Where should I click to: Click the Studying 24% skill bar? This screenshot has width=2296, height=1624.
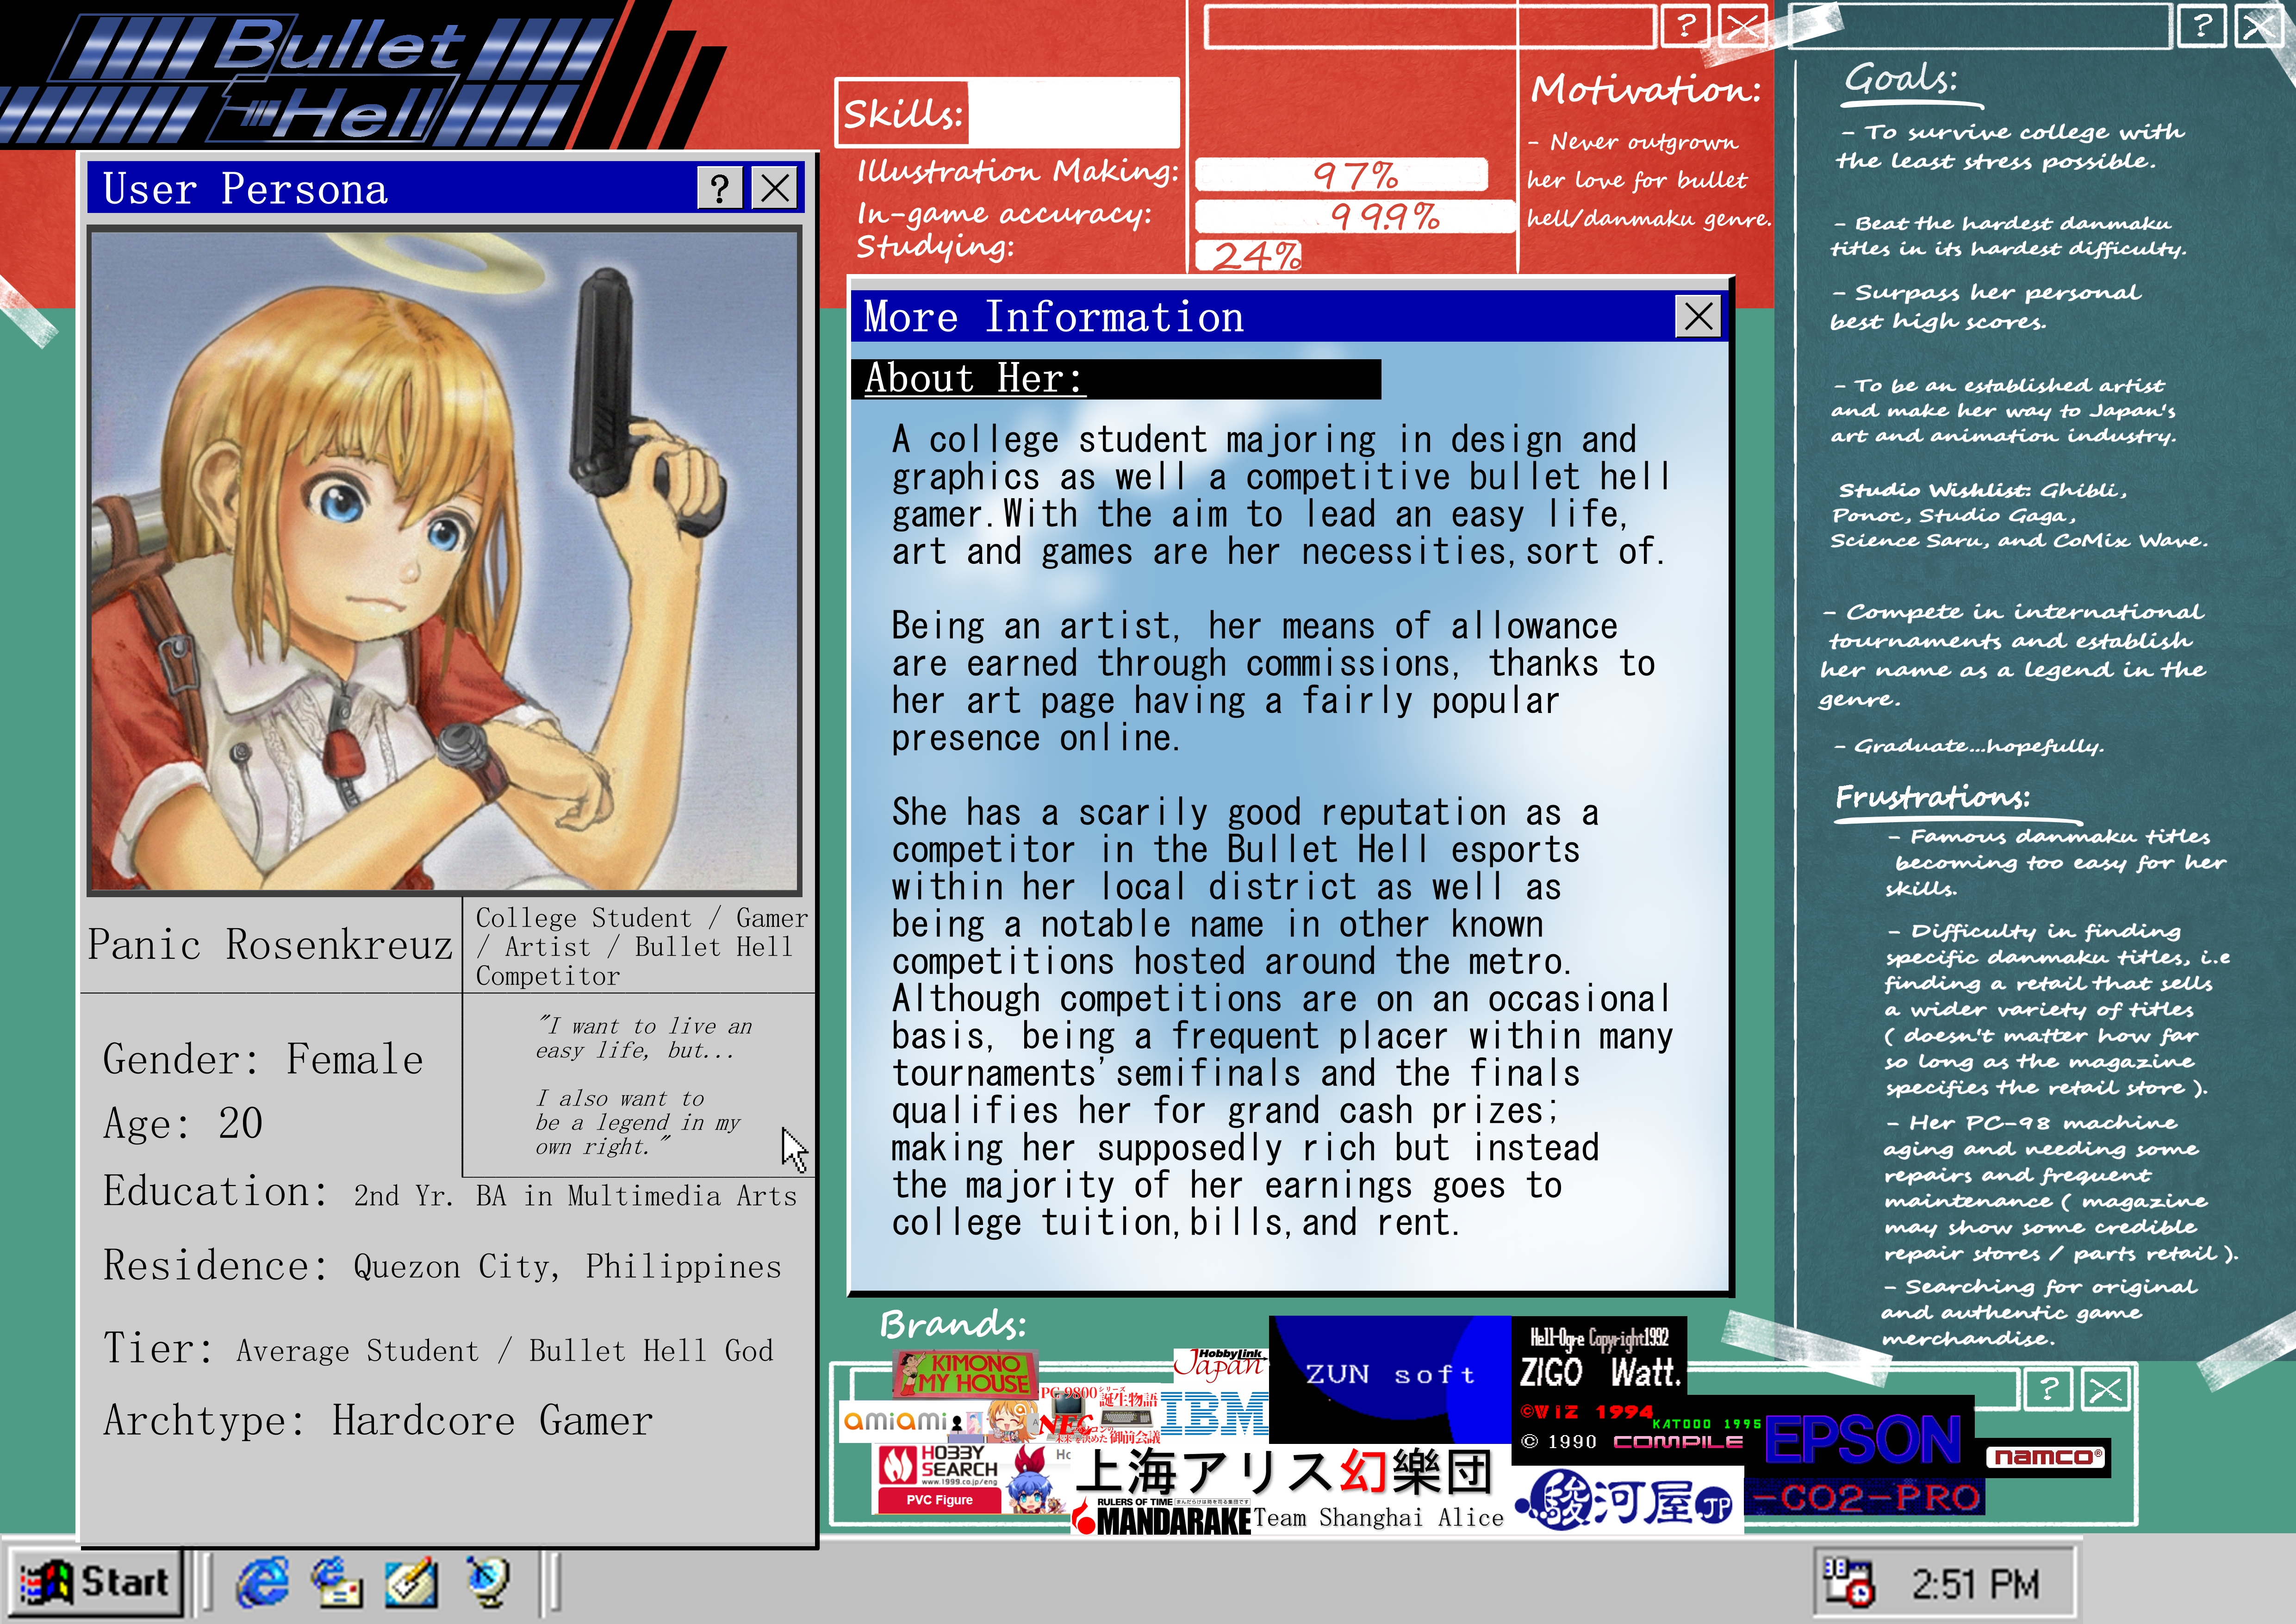1250,256
